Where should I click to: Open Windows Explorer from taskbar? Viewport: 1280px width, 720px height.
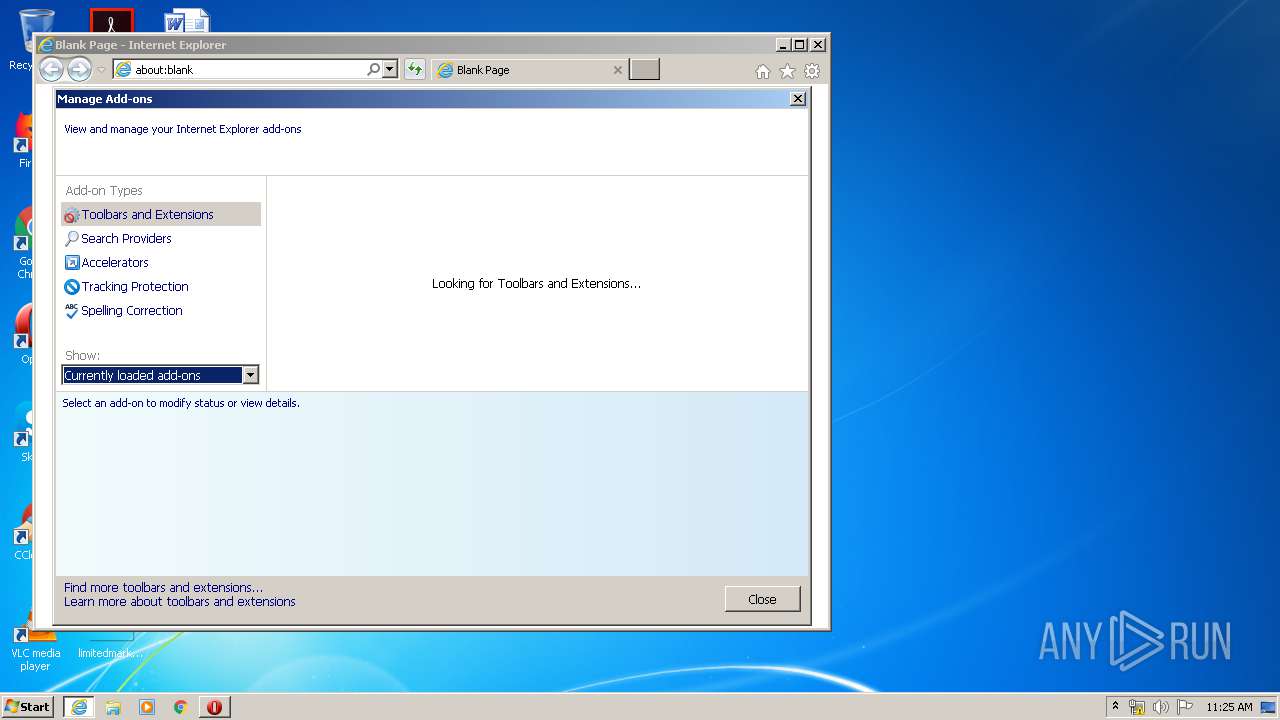(x=113, y=707)
